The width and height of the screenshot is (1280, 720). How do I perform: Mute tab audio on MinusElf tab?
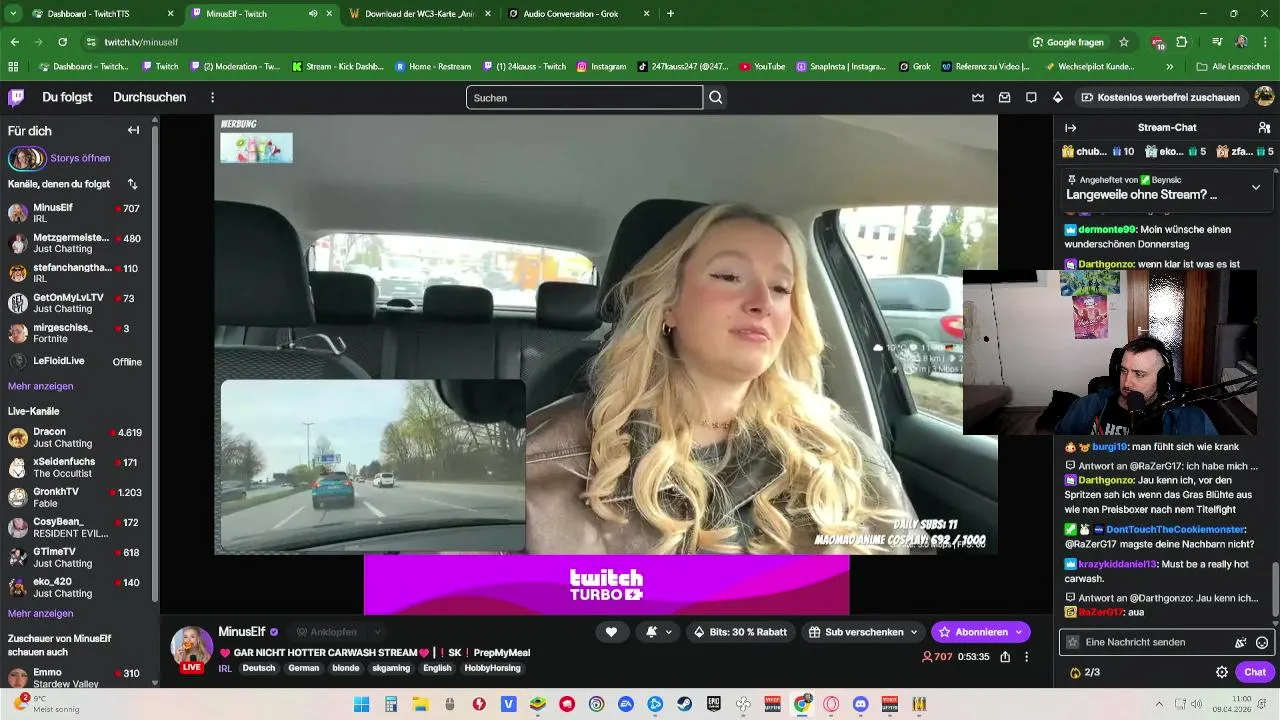pyautogui.click(x=313, y=14)
